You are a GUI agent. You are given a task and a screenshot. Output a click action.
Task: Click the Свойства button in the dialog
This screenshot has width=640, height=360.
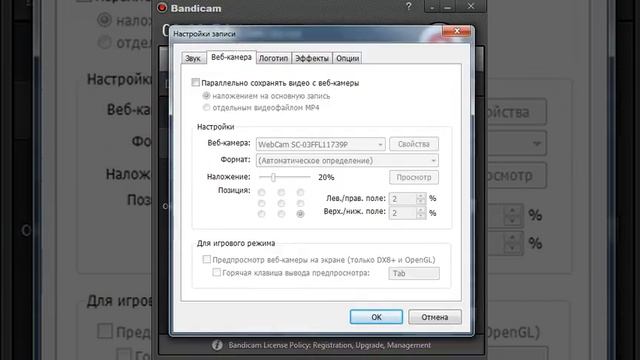pos(414,144)
